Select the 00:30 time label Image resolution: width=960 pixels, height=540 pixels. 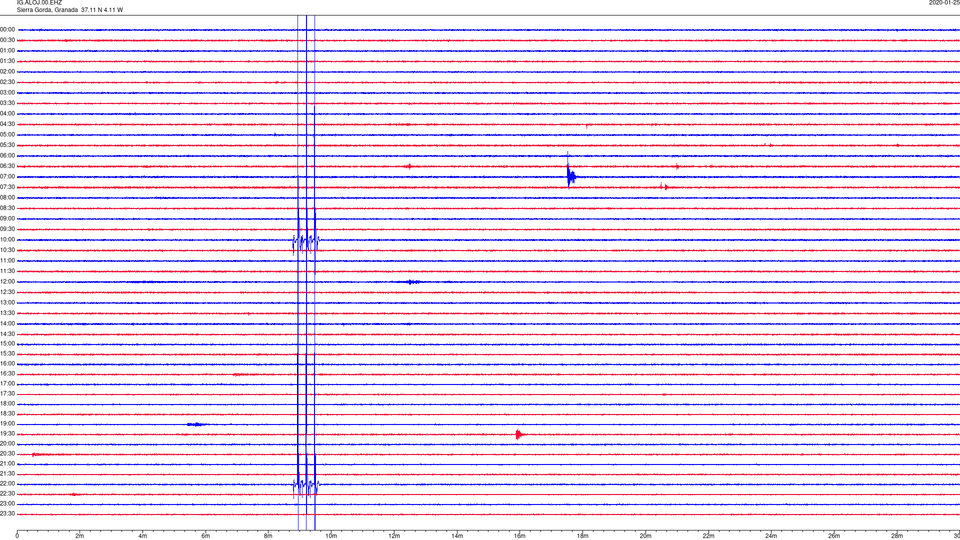point(7,40)
